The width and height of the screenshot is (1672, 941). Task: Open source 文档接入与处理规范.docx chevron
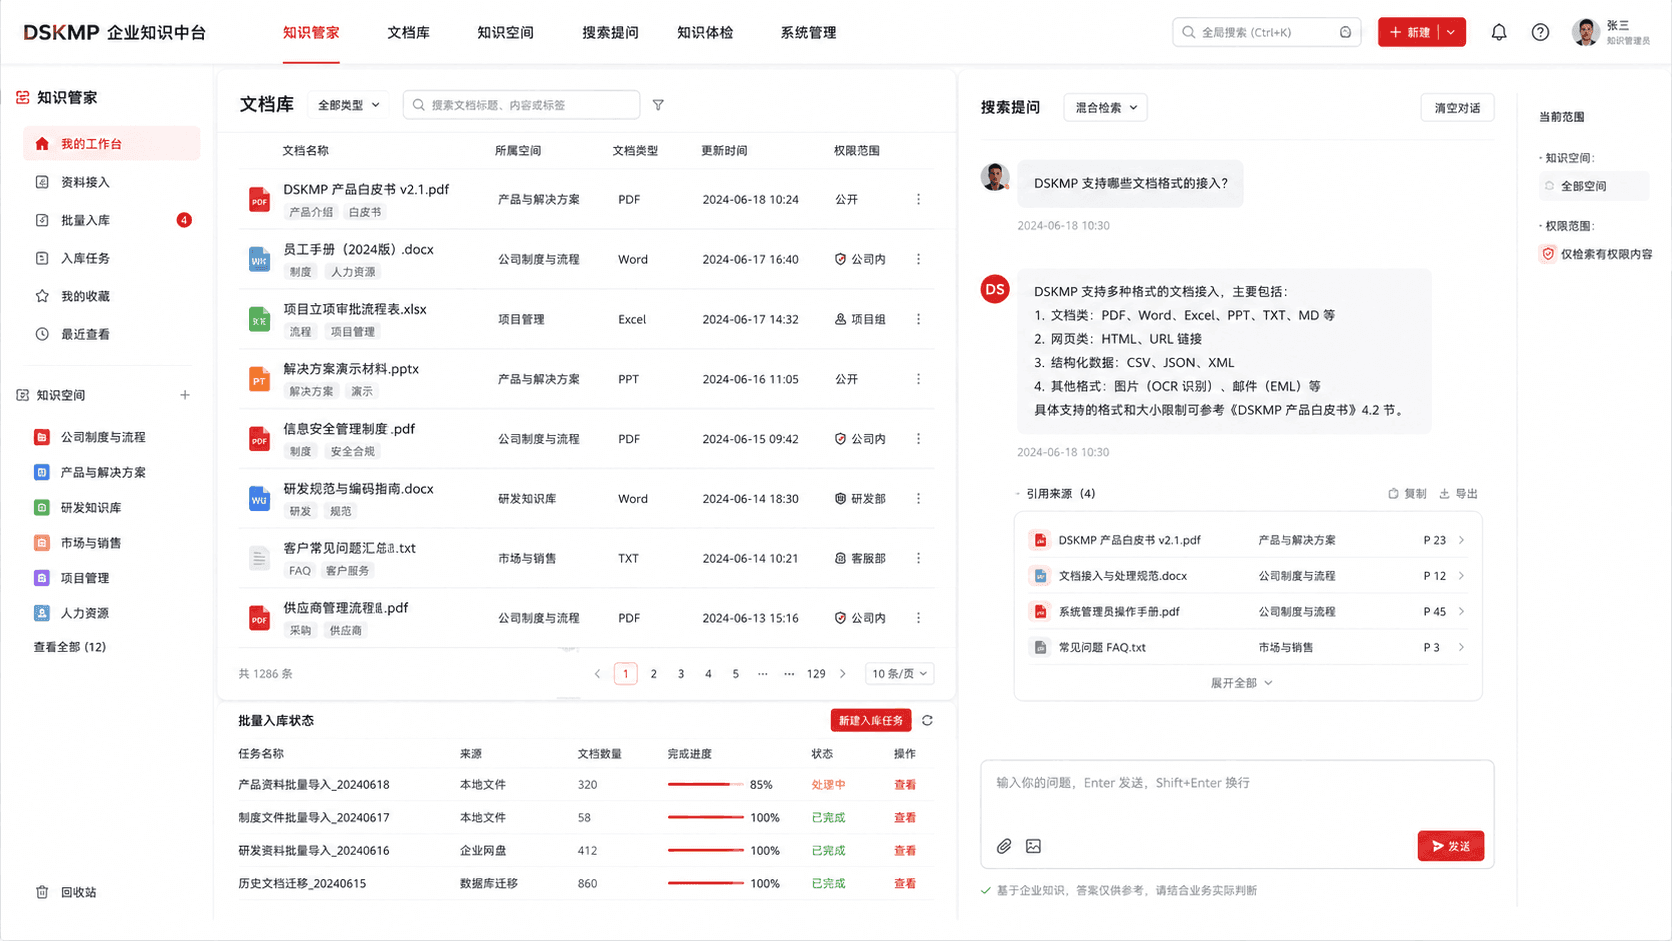pos(1461,576)
